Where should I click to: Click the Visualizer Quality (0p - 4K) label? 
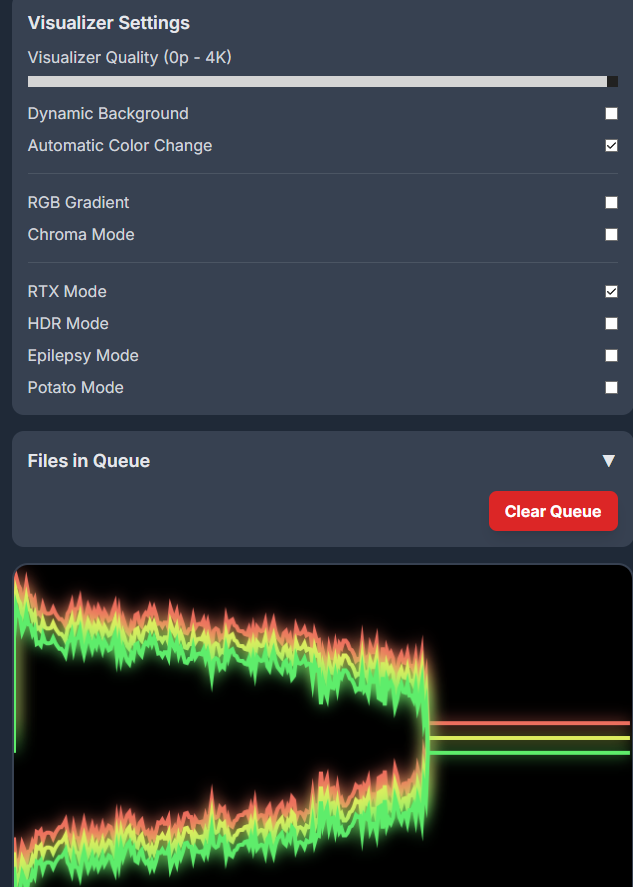tap(130, 58)
